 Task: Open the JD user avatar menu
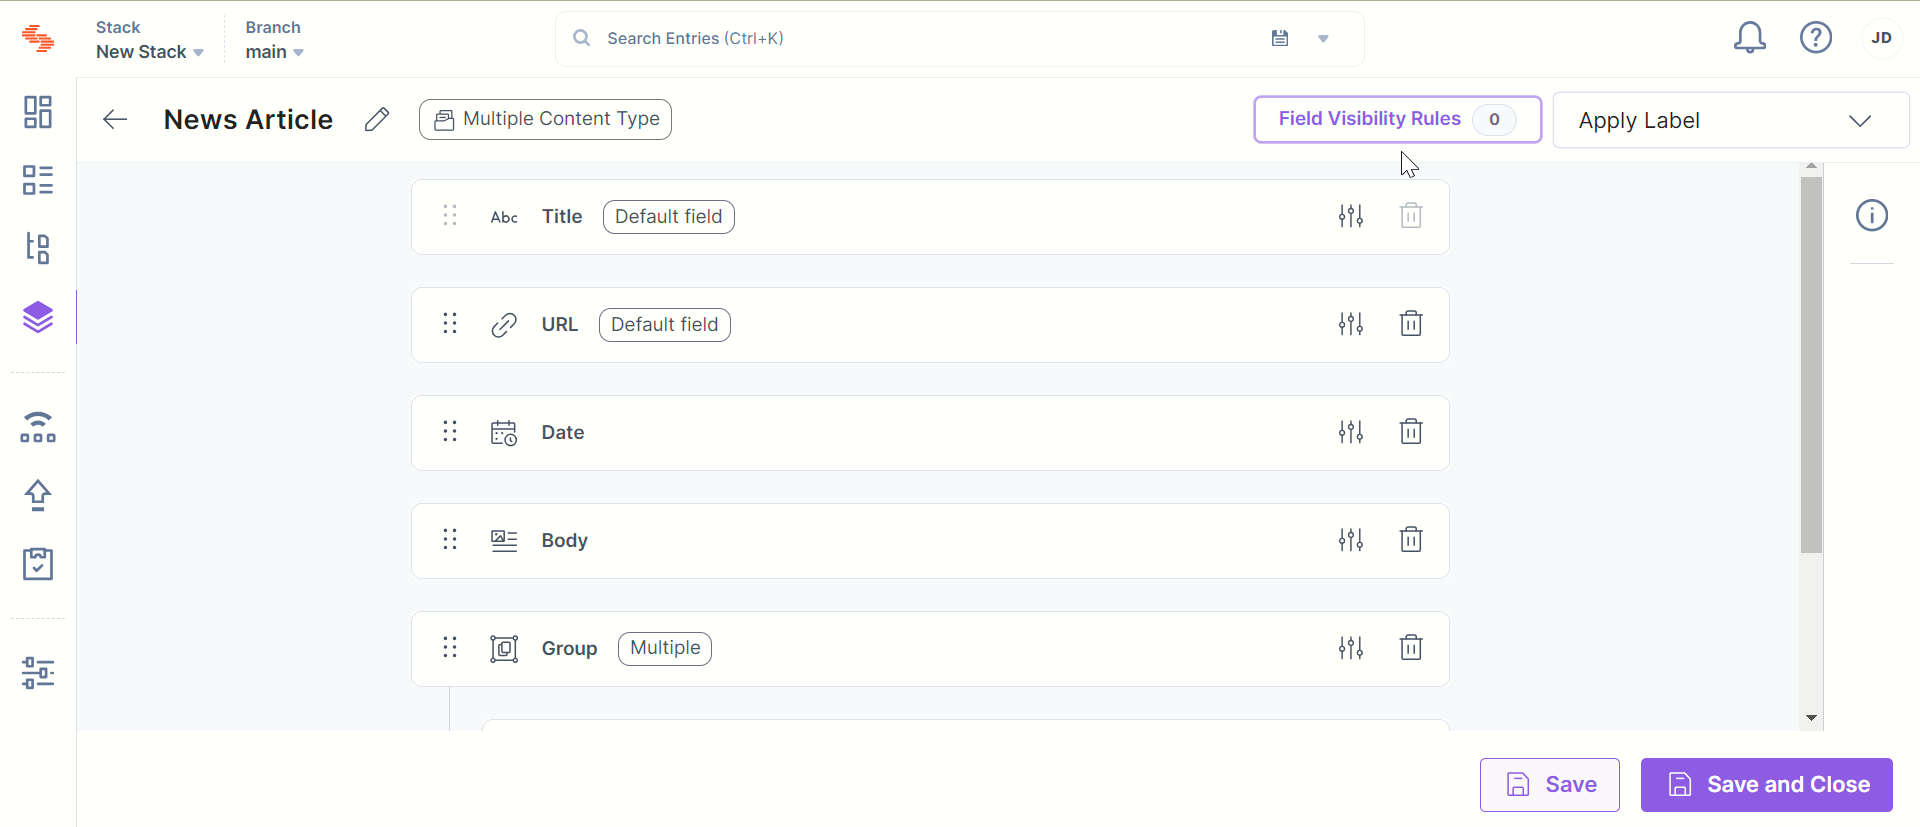(1881, 38)
